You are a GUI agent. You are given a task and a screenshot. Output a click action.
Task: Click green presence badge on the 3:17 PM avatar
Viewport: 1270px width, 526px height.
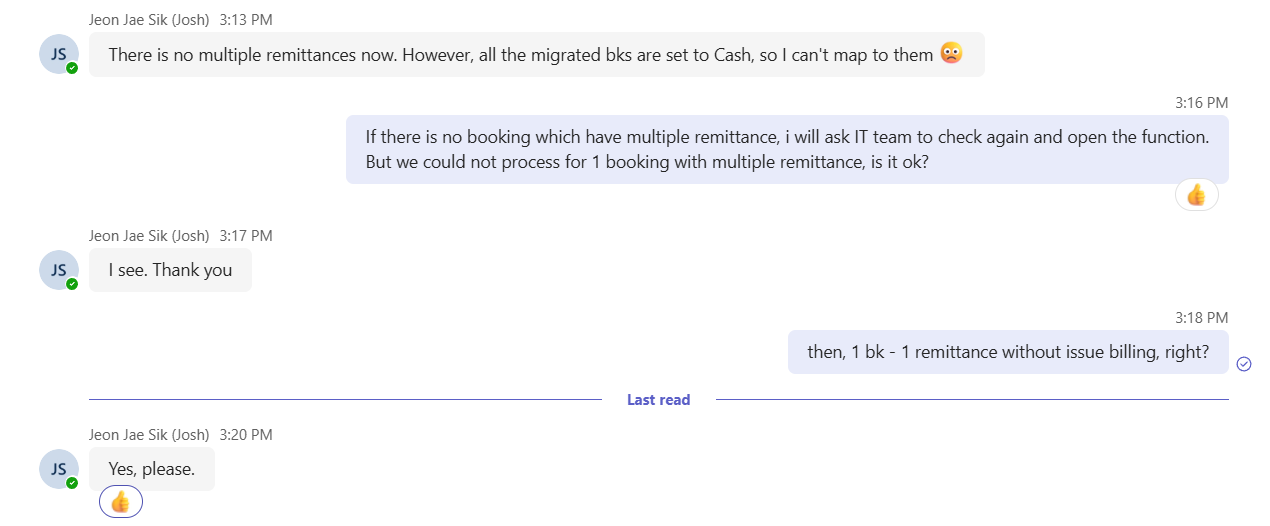pos(72,284)
